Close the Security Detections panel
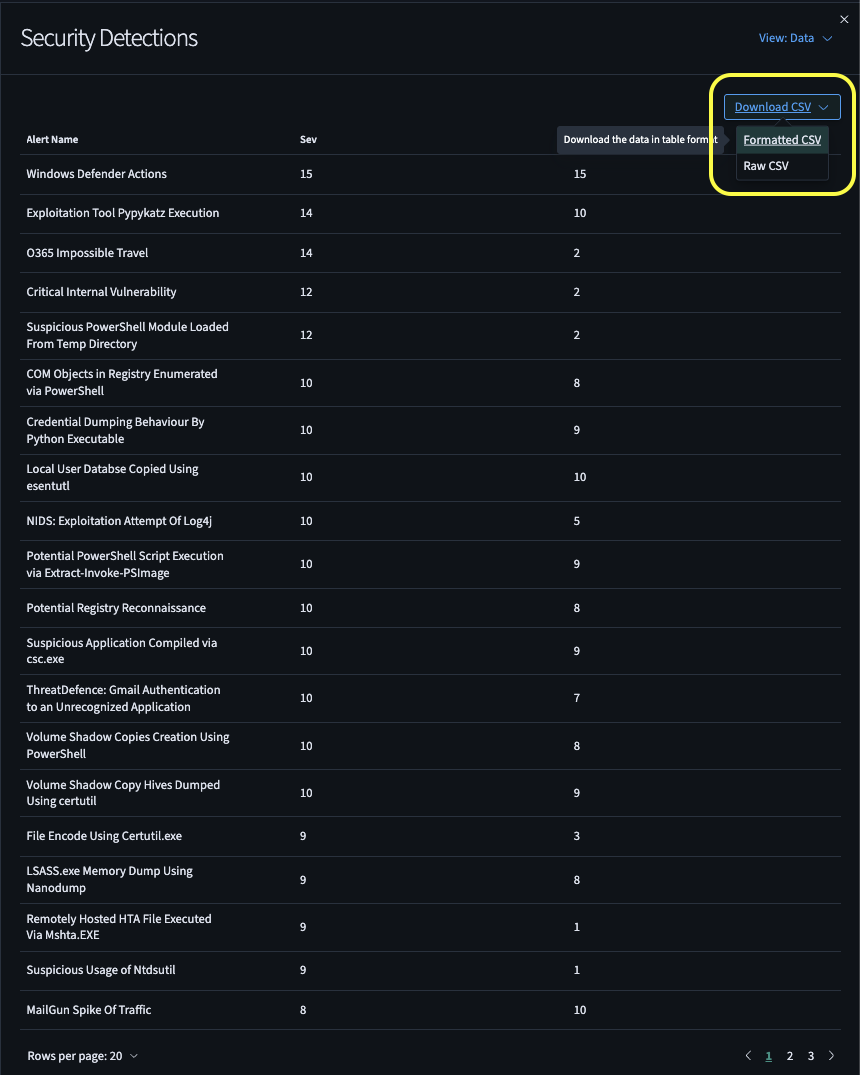The width and height of the screenshot is (860, 1075). (844, 19)
